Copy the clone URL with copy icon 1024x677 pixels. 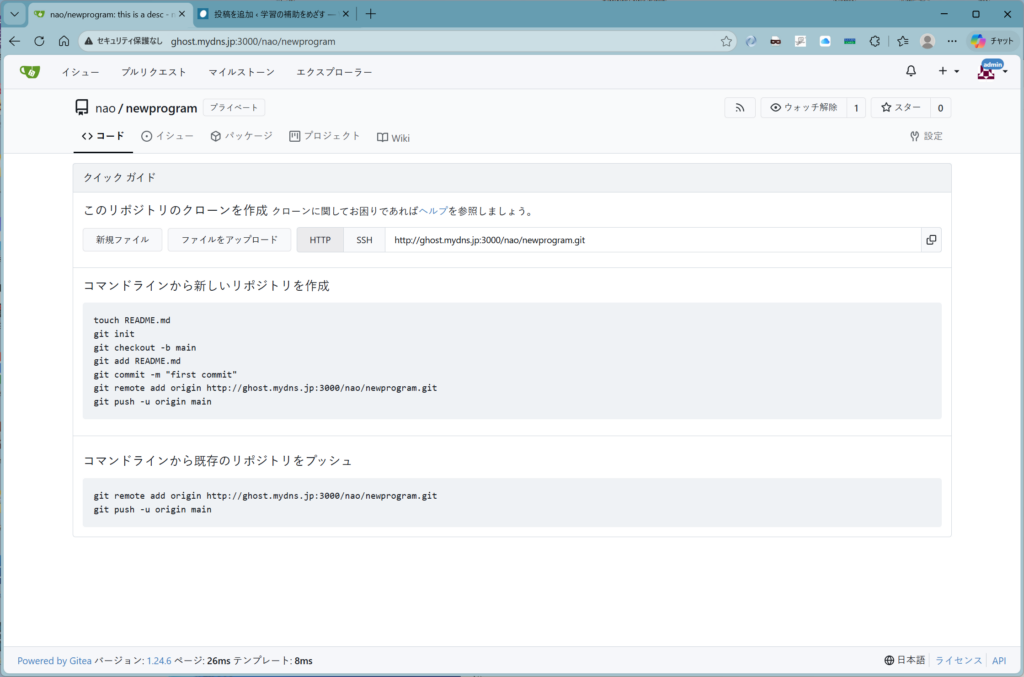tap(931, 240)
